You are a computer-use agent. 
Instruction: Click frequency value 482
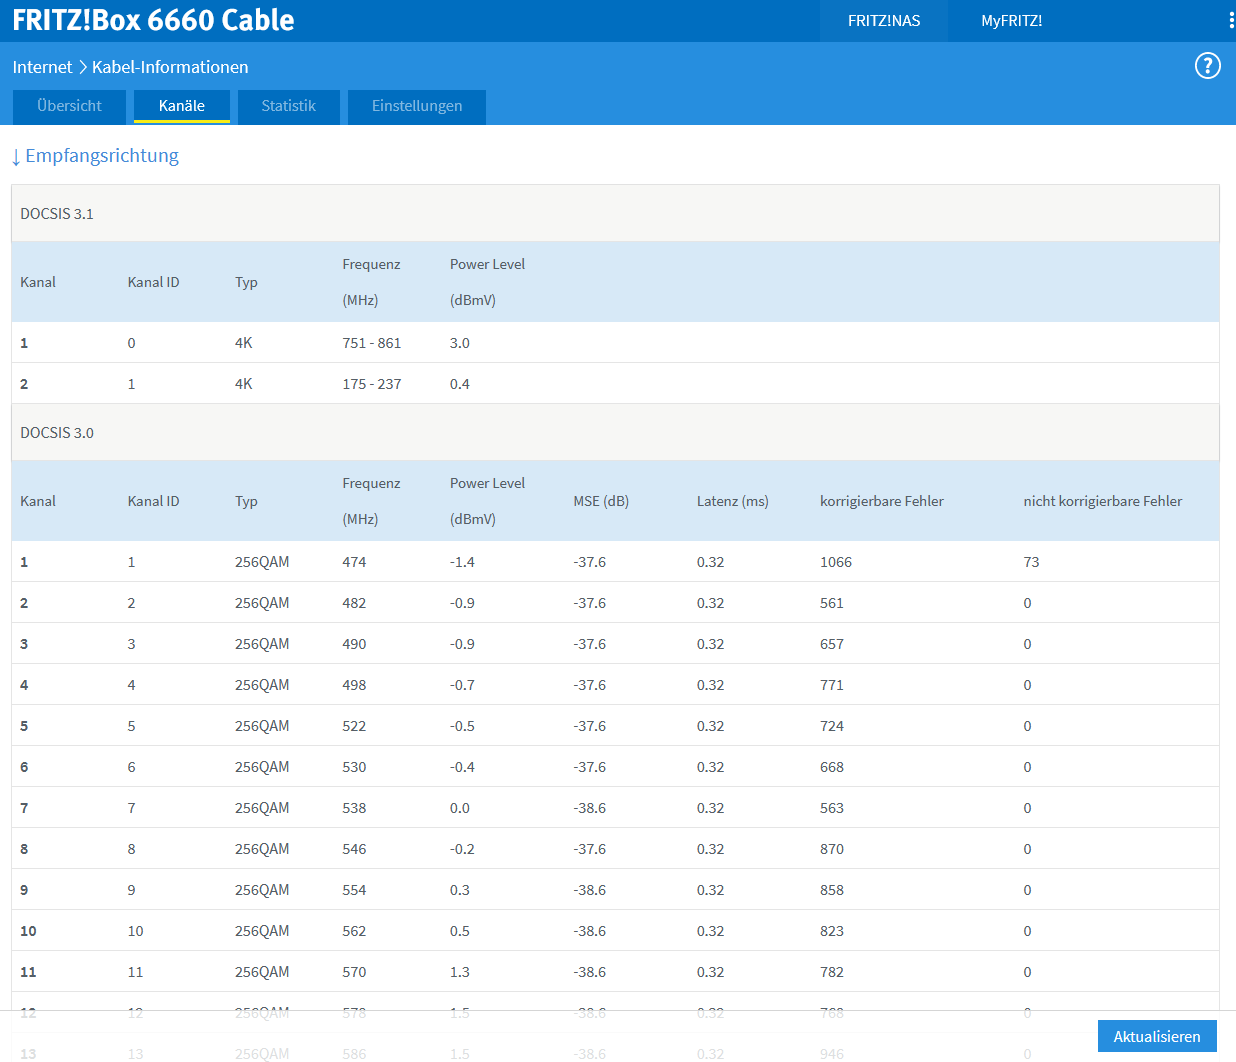click(354, 603)
